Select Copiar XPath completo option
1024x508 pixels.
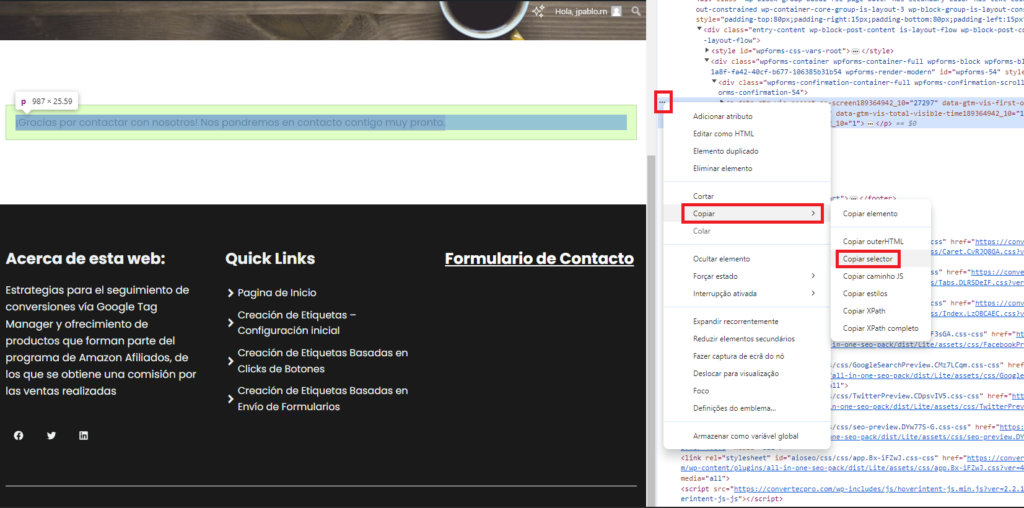880,328
